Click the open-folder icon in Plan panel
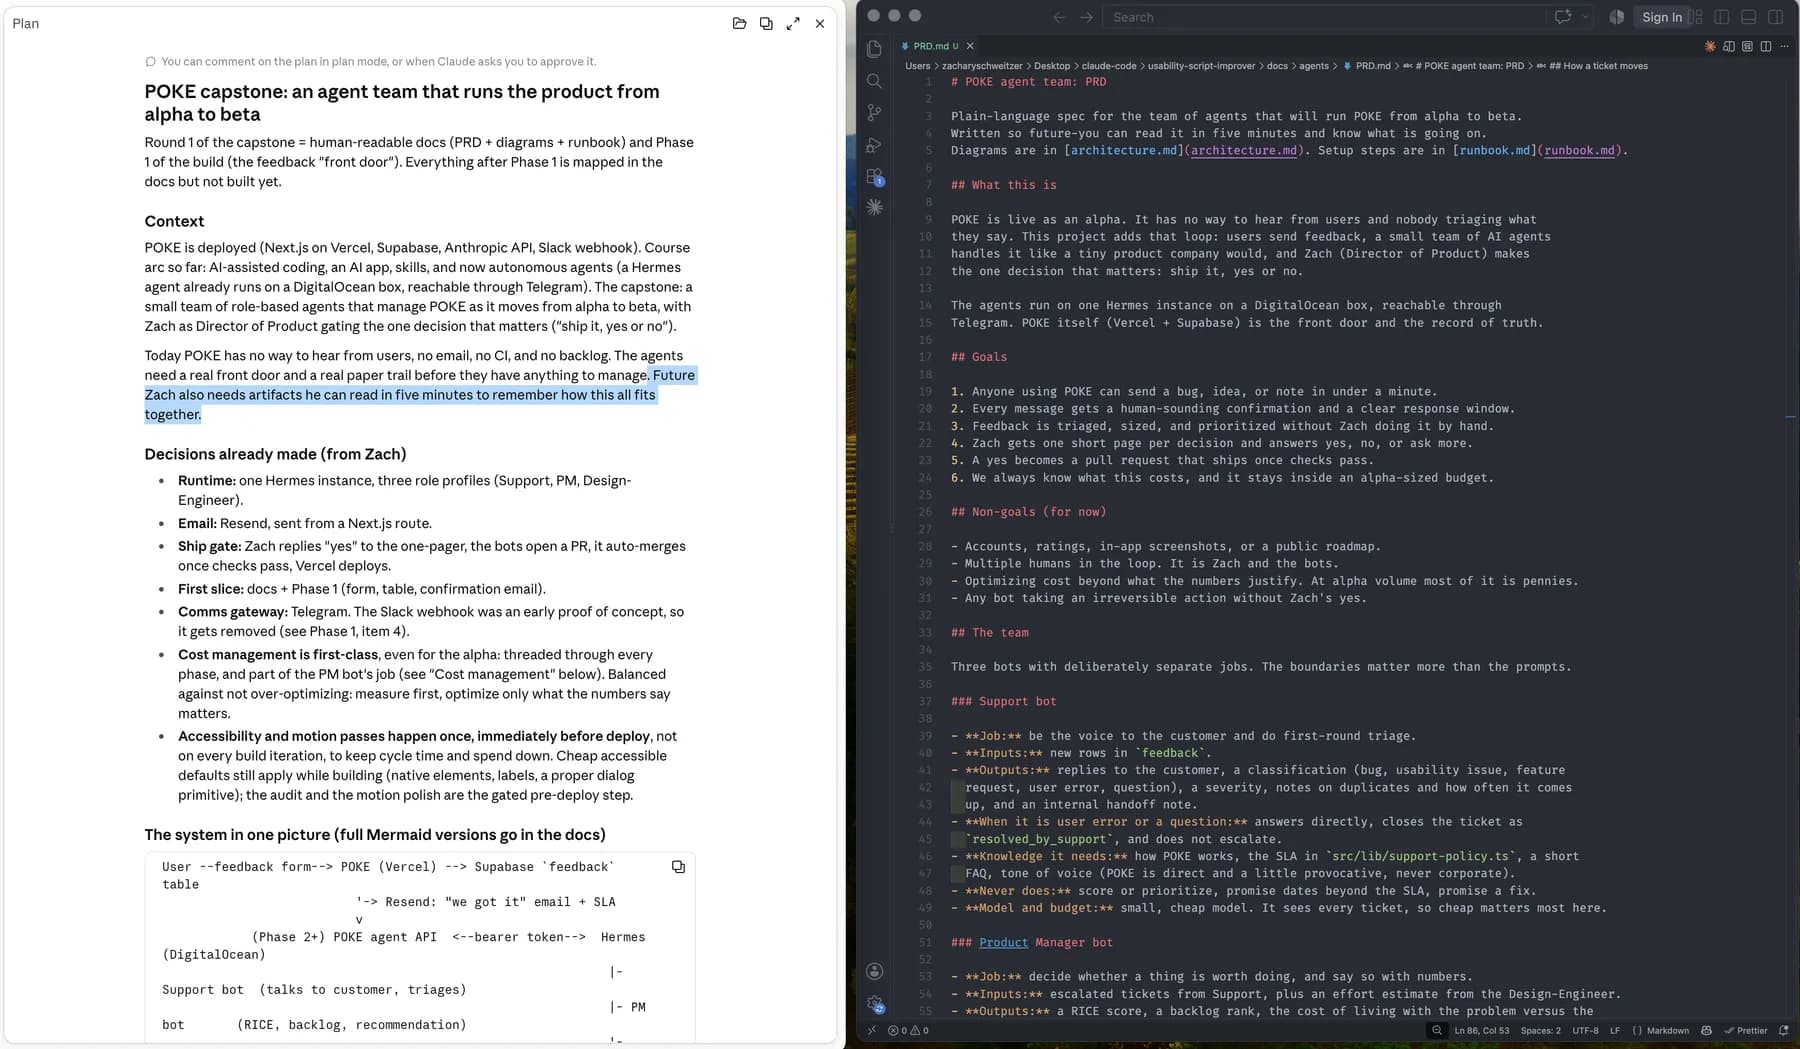 (739, 23)
